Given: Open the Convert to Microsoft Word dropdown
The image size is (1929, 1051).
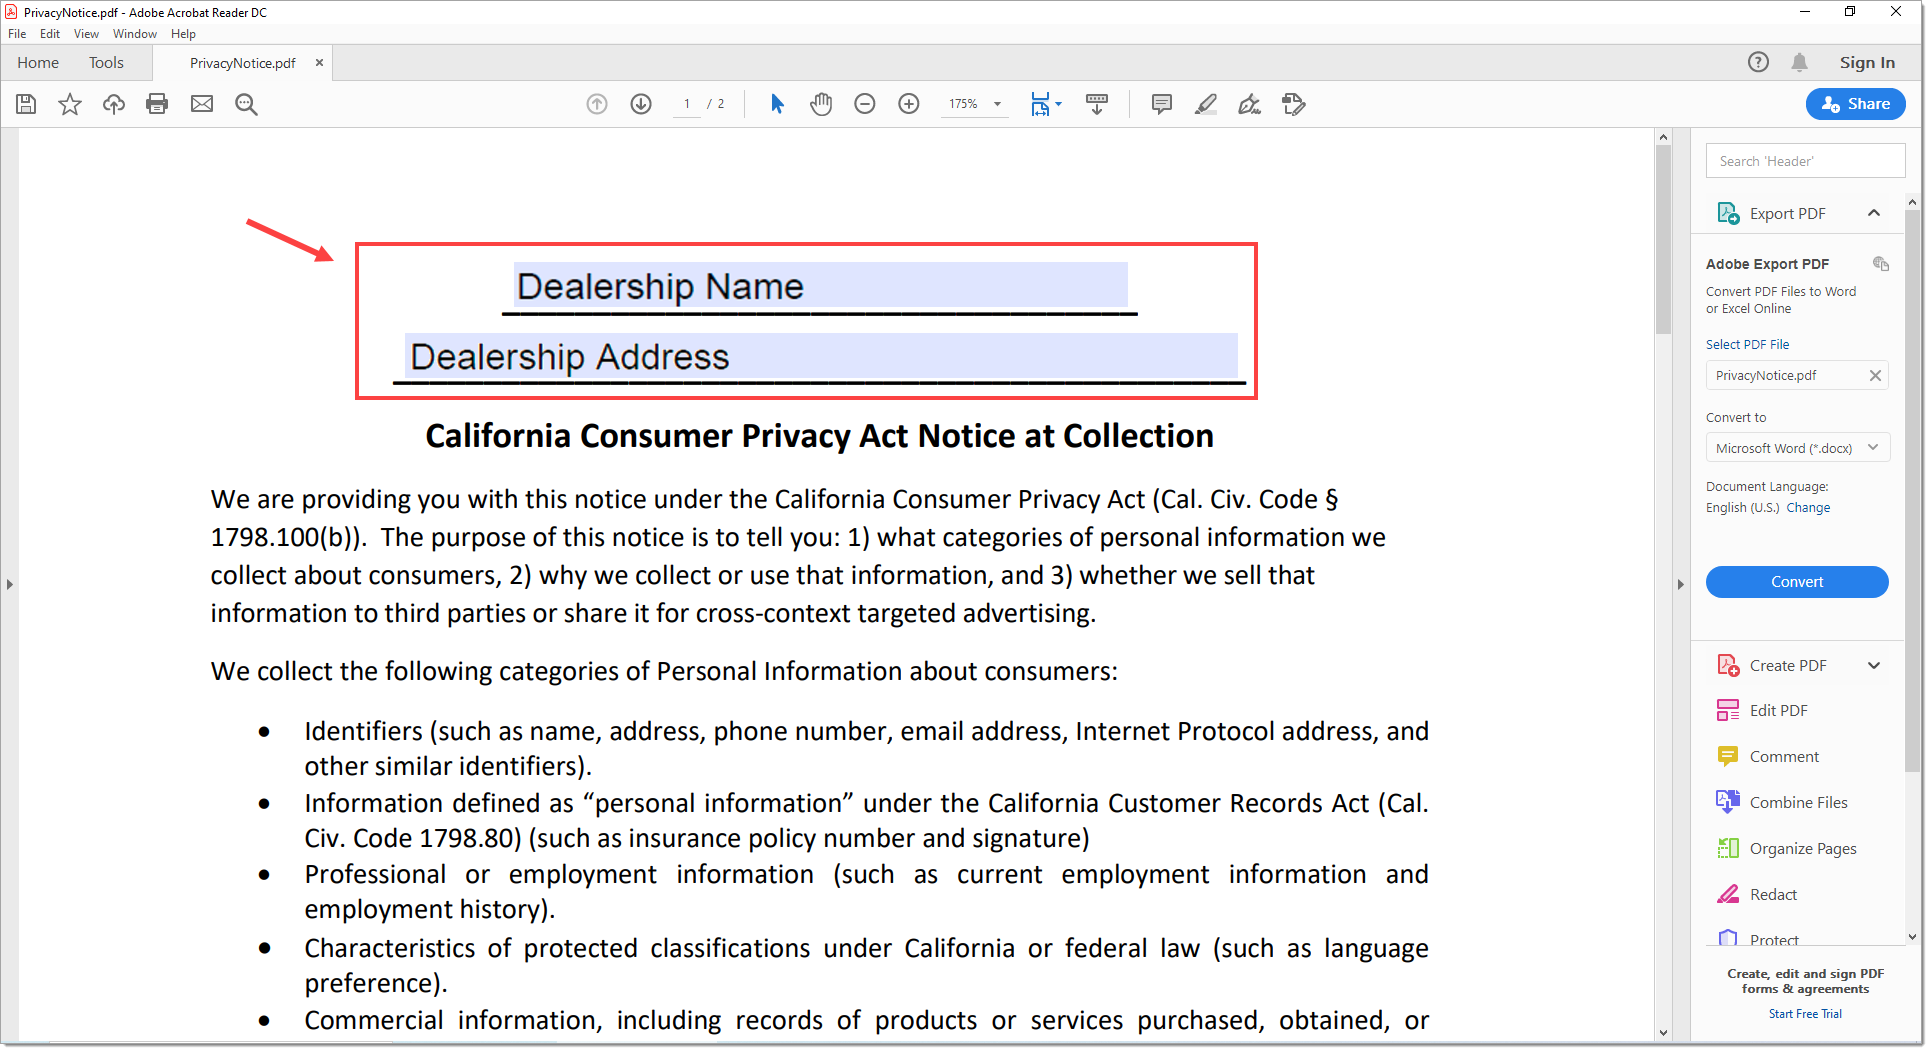Looking at the screenshot, I should pyautogui.click(x=1797, y=448).
